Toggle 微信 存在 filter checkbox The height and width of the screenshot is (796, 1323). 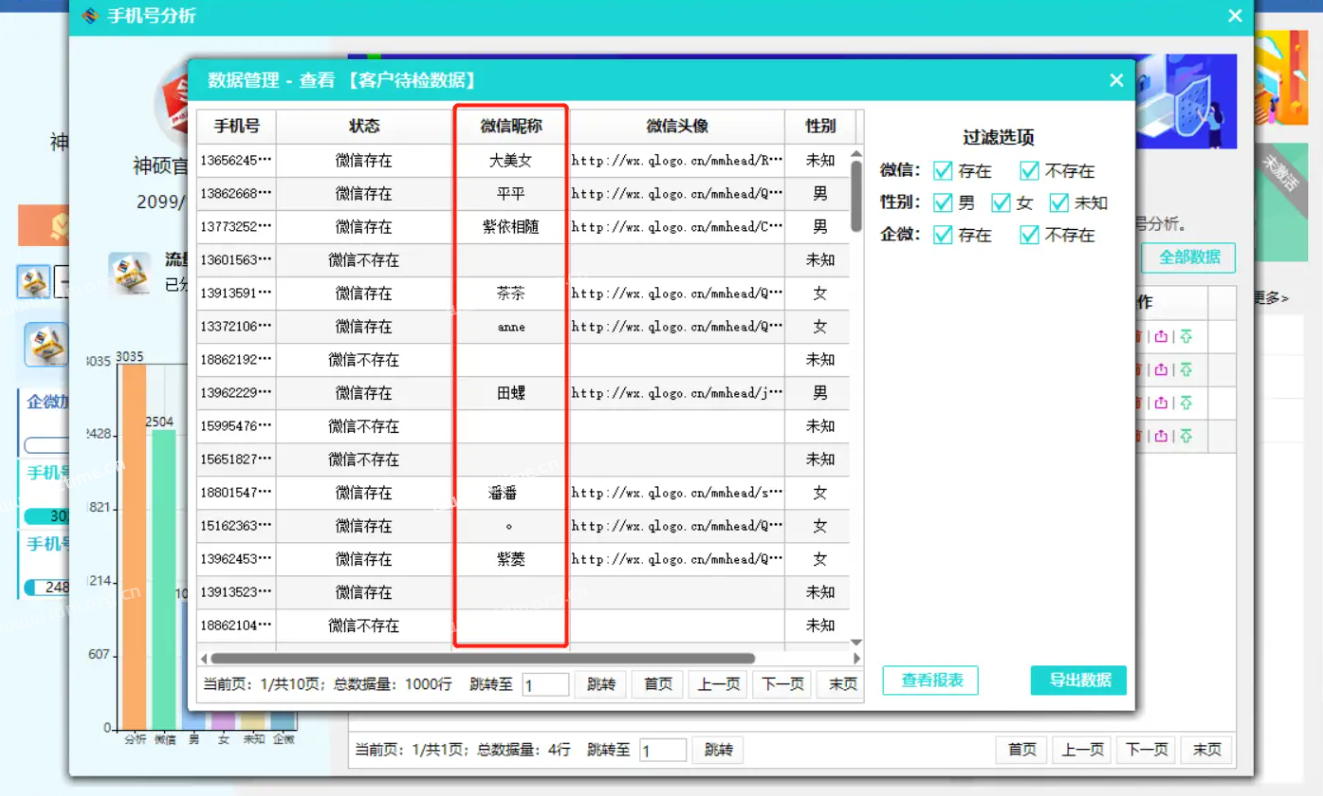pyautogui.click(x=942, y=170)
